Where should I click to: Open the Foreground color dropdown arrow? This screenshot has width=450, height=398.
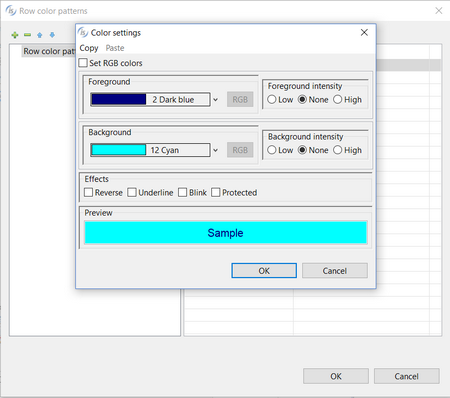click(x=216, y=99)
